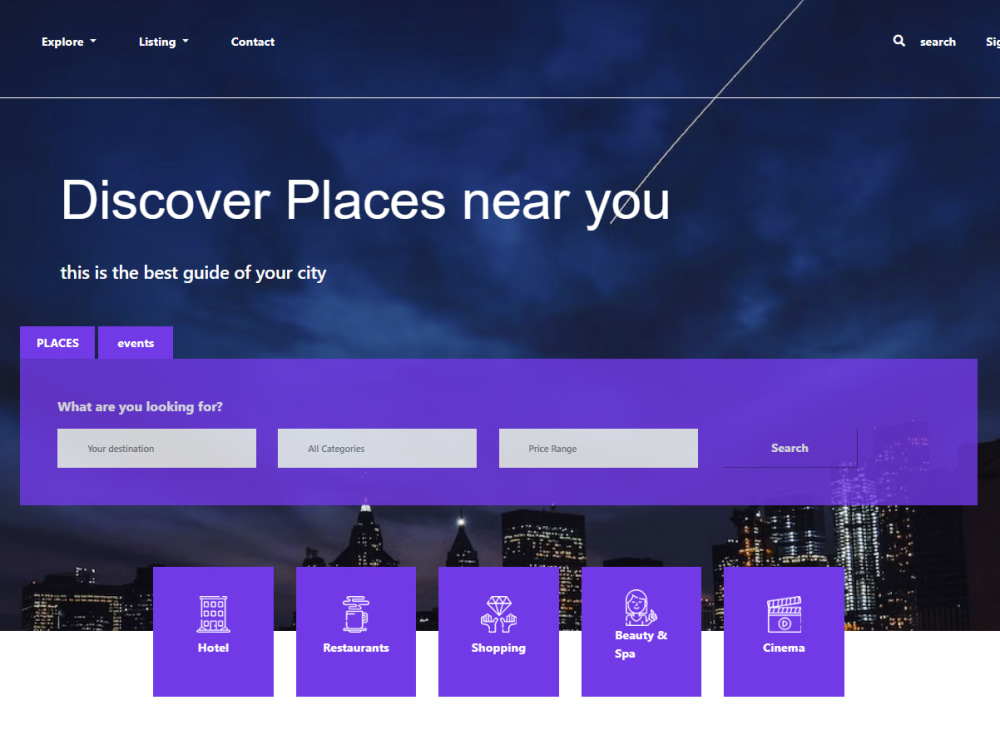Open the Price Range selector

click(x=598, y=448)
